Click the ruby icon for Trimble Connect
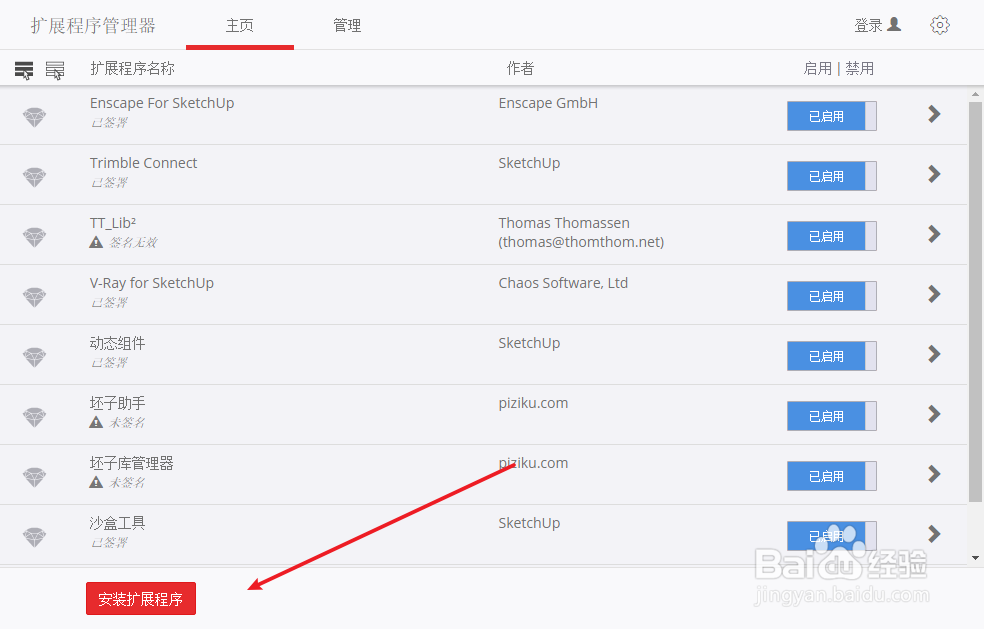Viewport: 984px width, 629px height. click(x=35, y=177)
